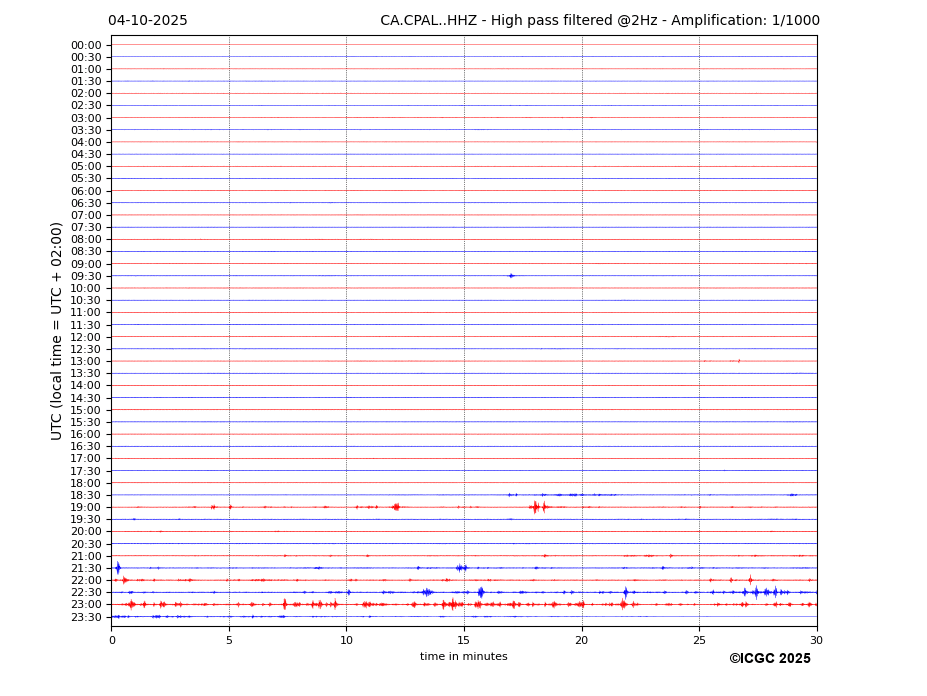The width and height of the screenshot is (927, 696).
Task: Click the blue 21:30 spike at trace start
Action: coord(118,568)
